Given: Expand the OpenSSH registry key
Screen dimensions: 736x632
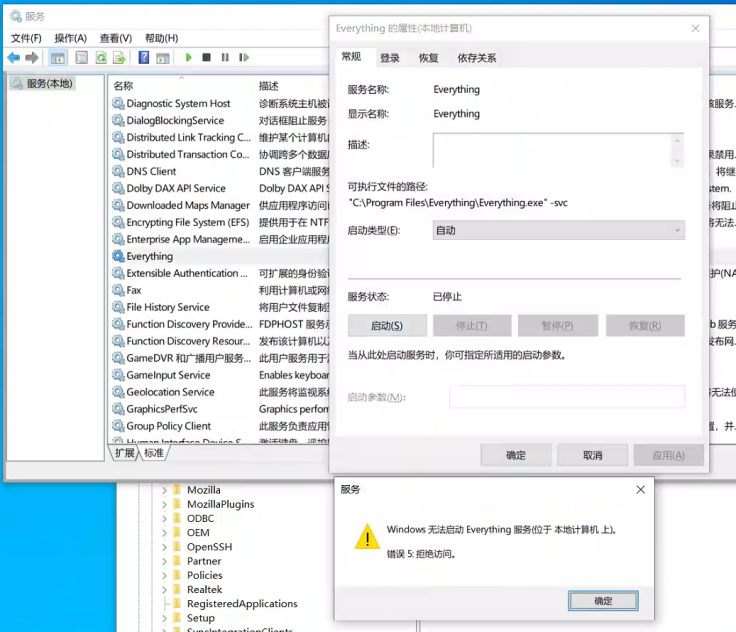Looking at the screenshot, I should 164,547.
